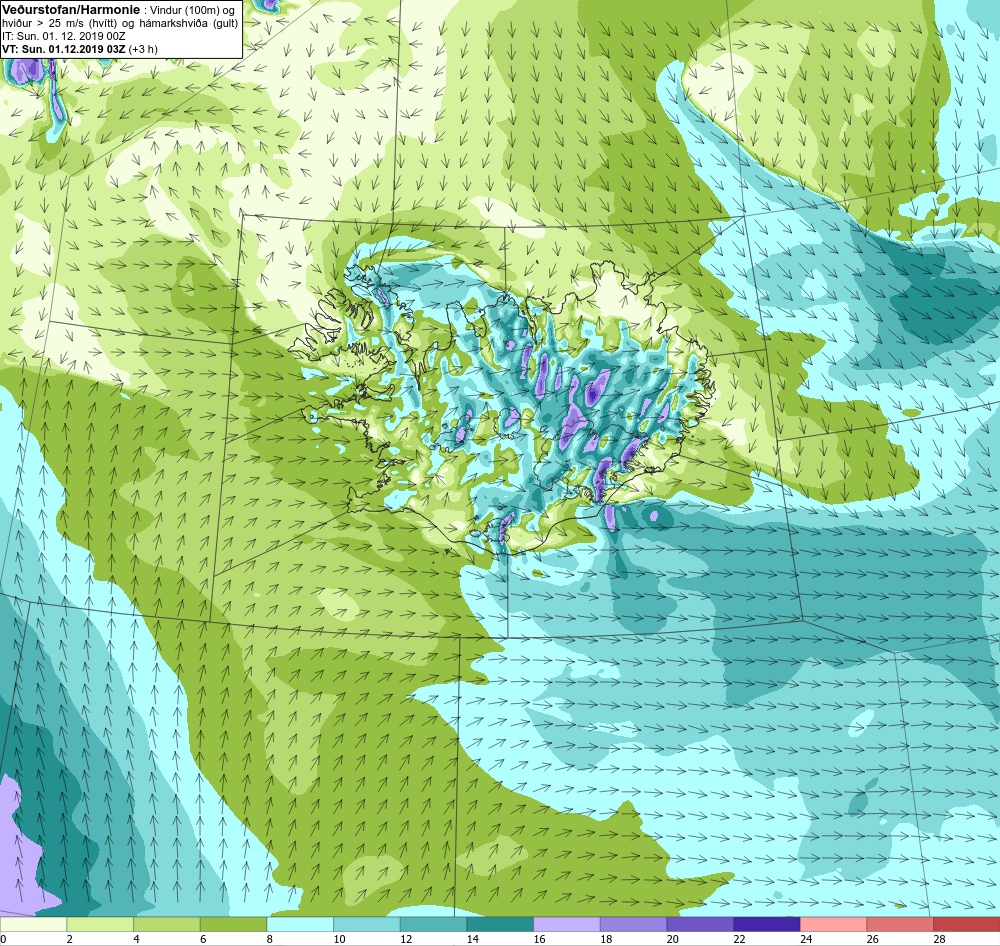1000x946 pixels.
Task: Click the legend scale label '2'
Action: [x=69, y=939]
